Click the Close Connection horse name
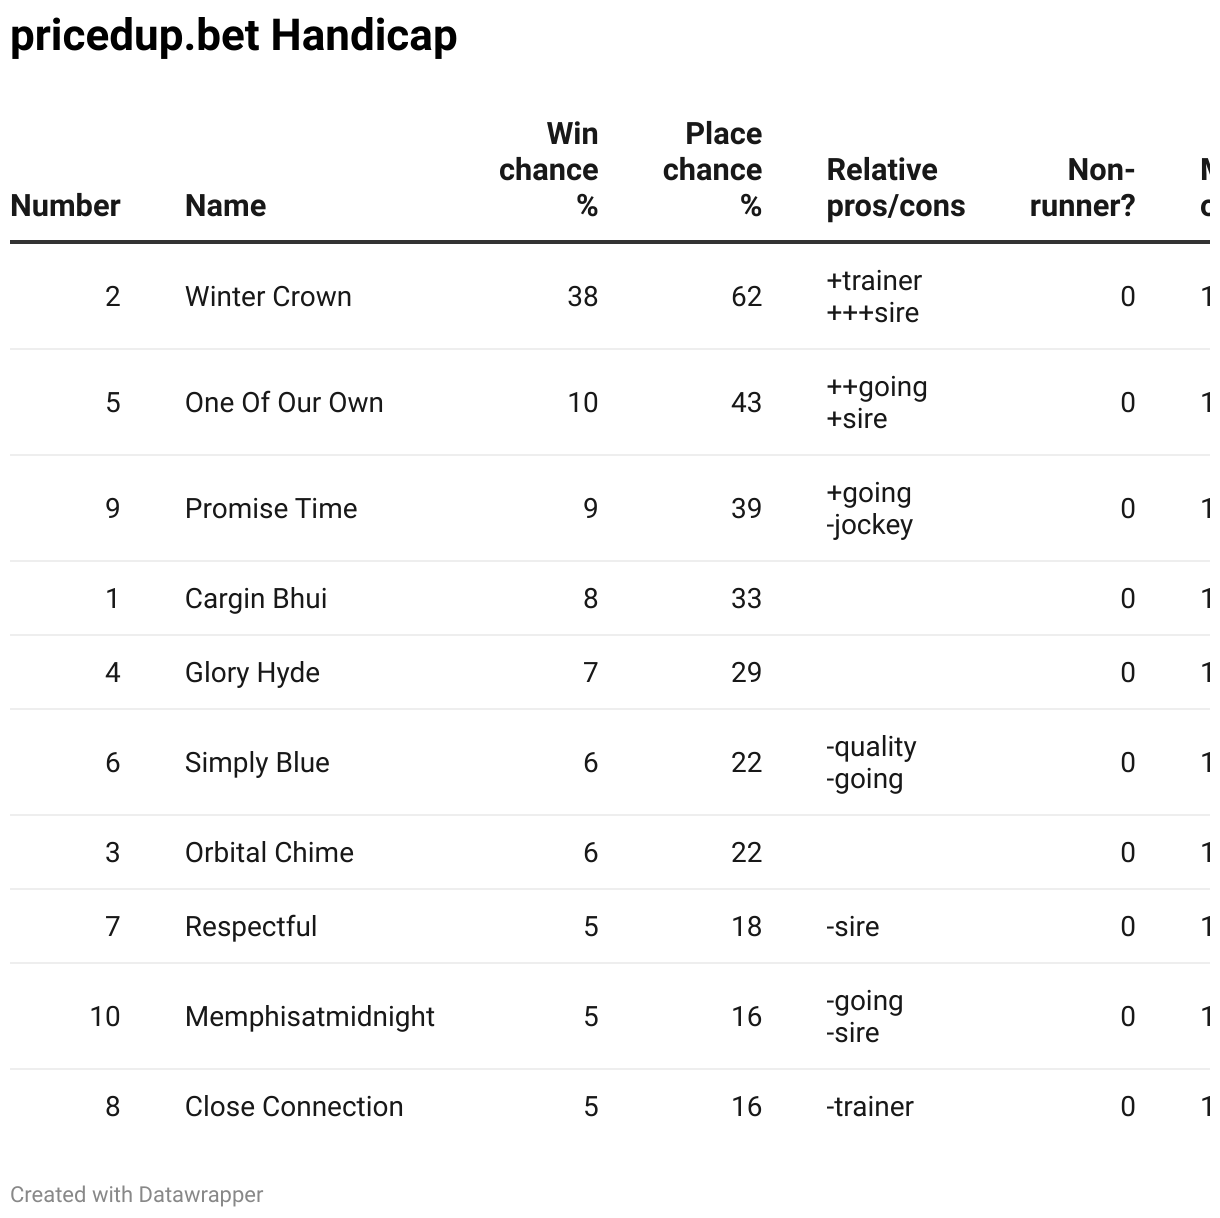The height and width of the screenshot is (1218, 1220). tap(294, 1107)
